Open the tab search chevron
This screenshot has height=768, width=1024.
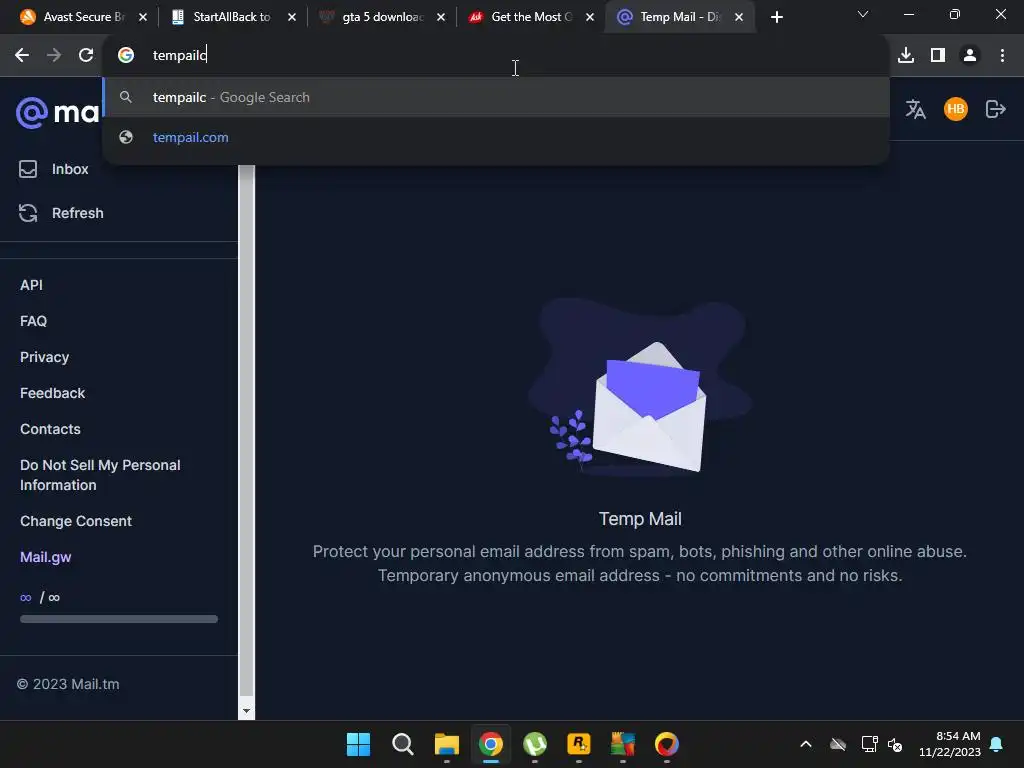tap(863, 14)
